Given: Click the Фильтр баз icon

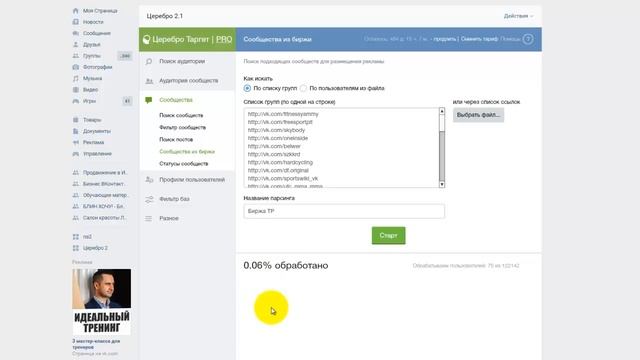Looking at the screenshot, I should (149, 199).
